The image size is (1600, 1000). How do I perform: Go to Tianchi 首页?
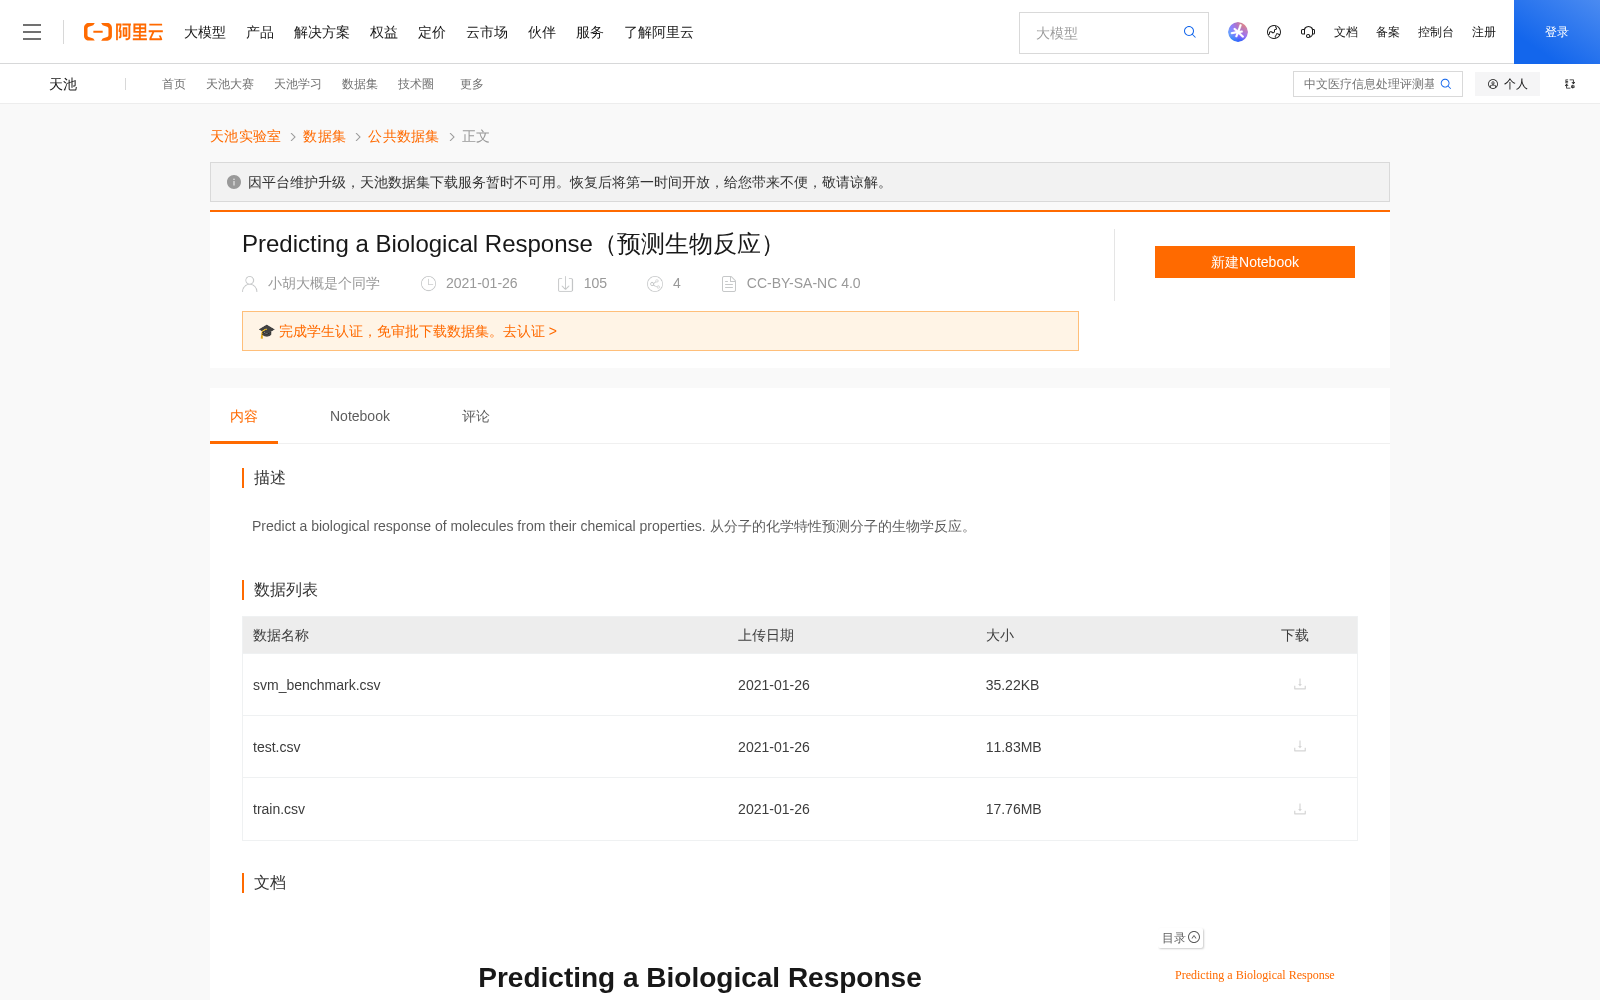(174, 84)
